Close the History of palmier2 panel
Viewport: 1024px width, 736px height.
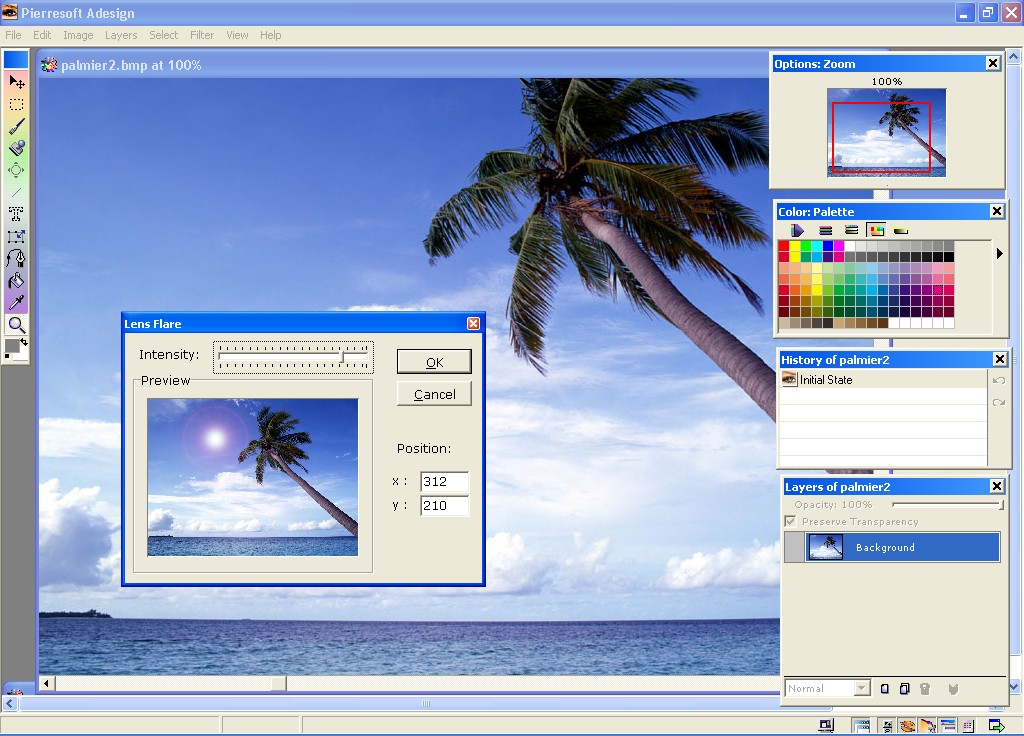click(x=1000, y=359)
